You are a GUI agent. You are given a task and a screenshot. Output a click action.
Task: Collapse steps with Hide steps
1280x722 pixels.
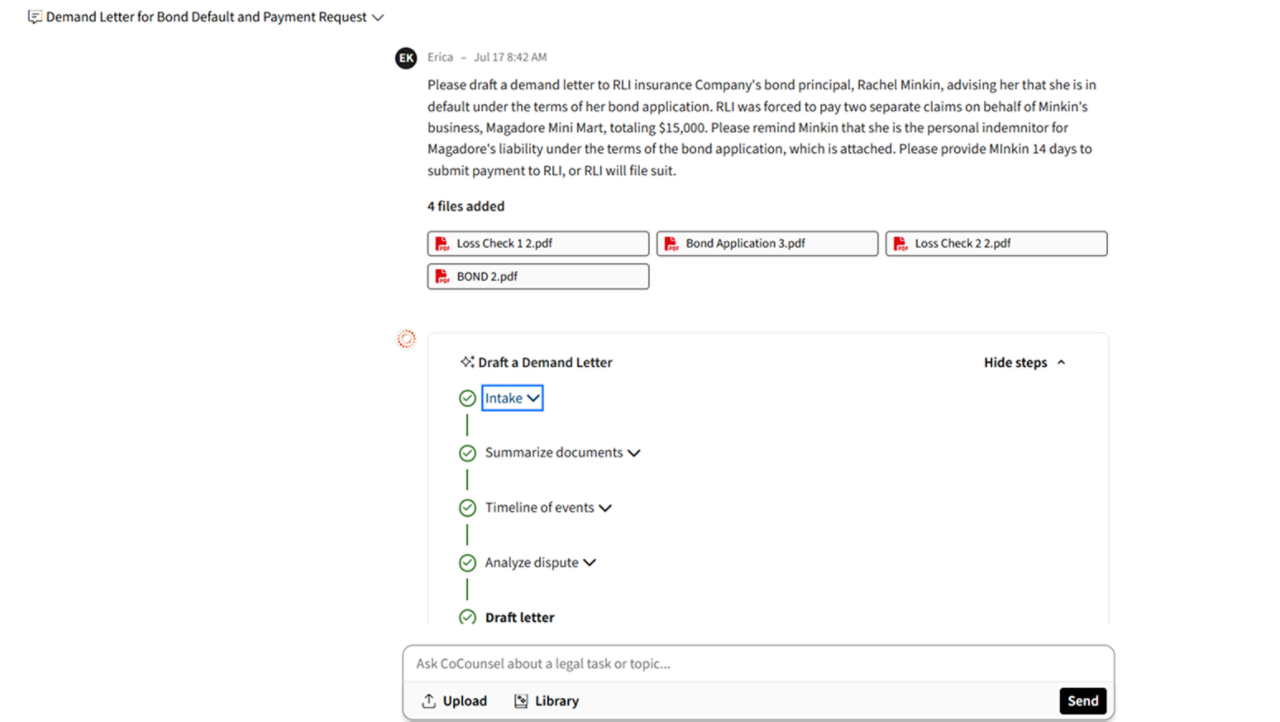tap(1024, 362)
